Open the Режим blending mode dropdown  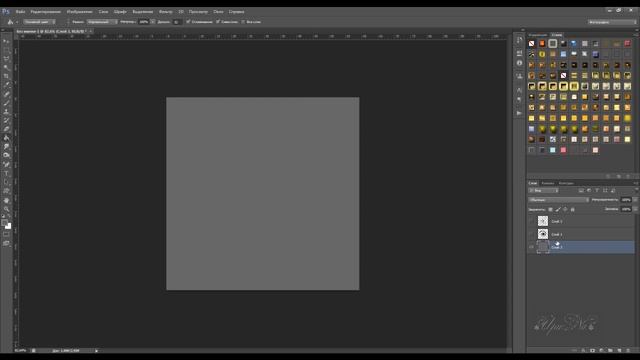[102, 22]
